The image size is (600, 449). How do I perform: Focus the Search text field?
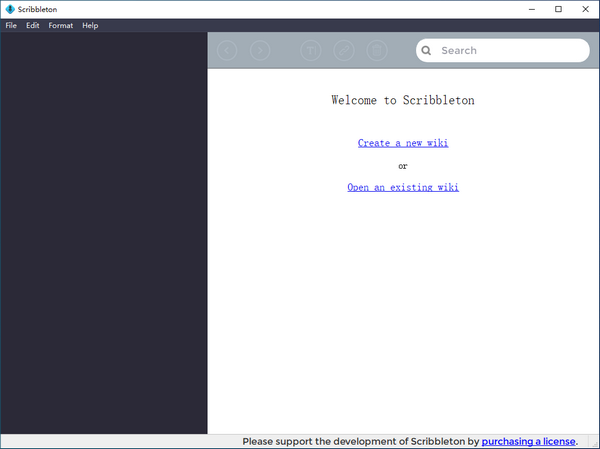point(510,50)
